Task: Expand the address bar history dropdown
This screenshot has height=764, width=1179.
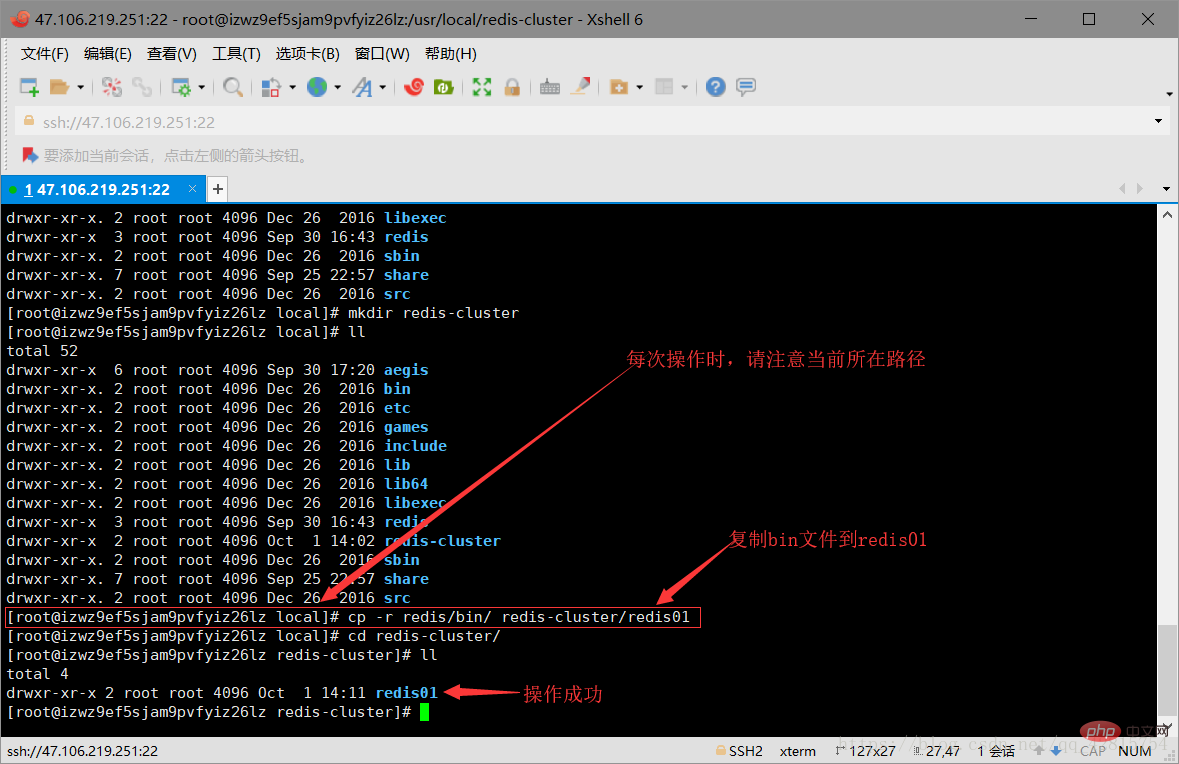Action: (x=1158, y=121)
